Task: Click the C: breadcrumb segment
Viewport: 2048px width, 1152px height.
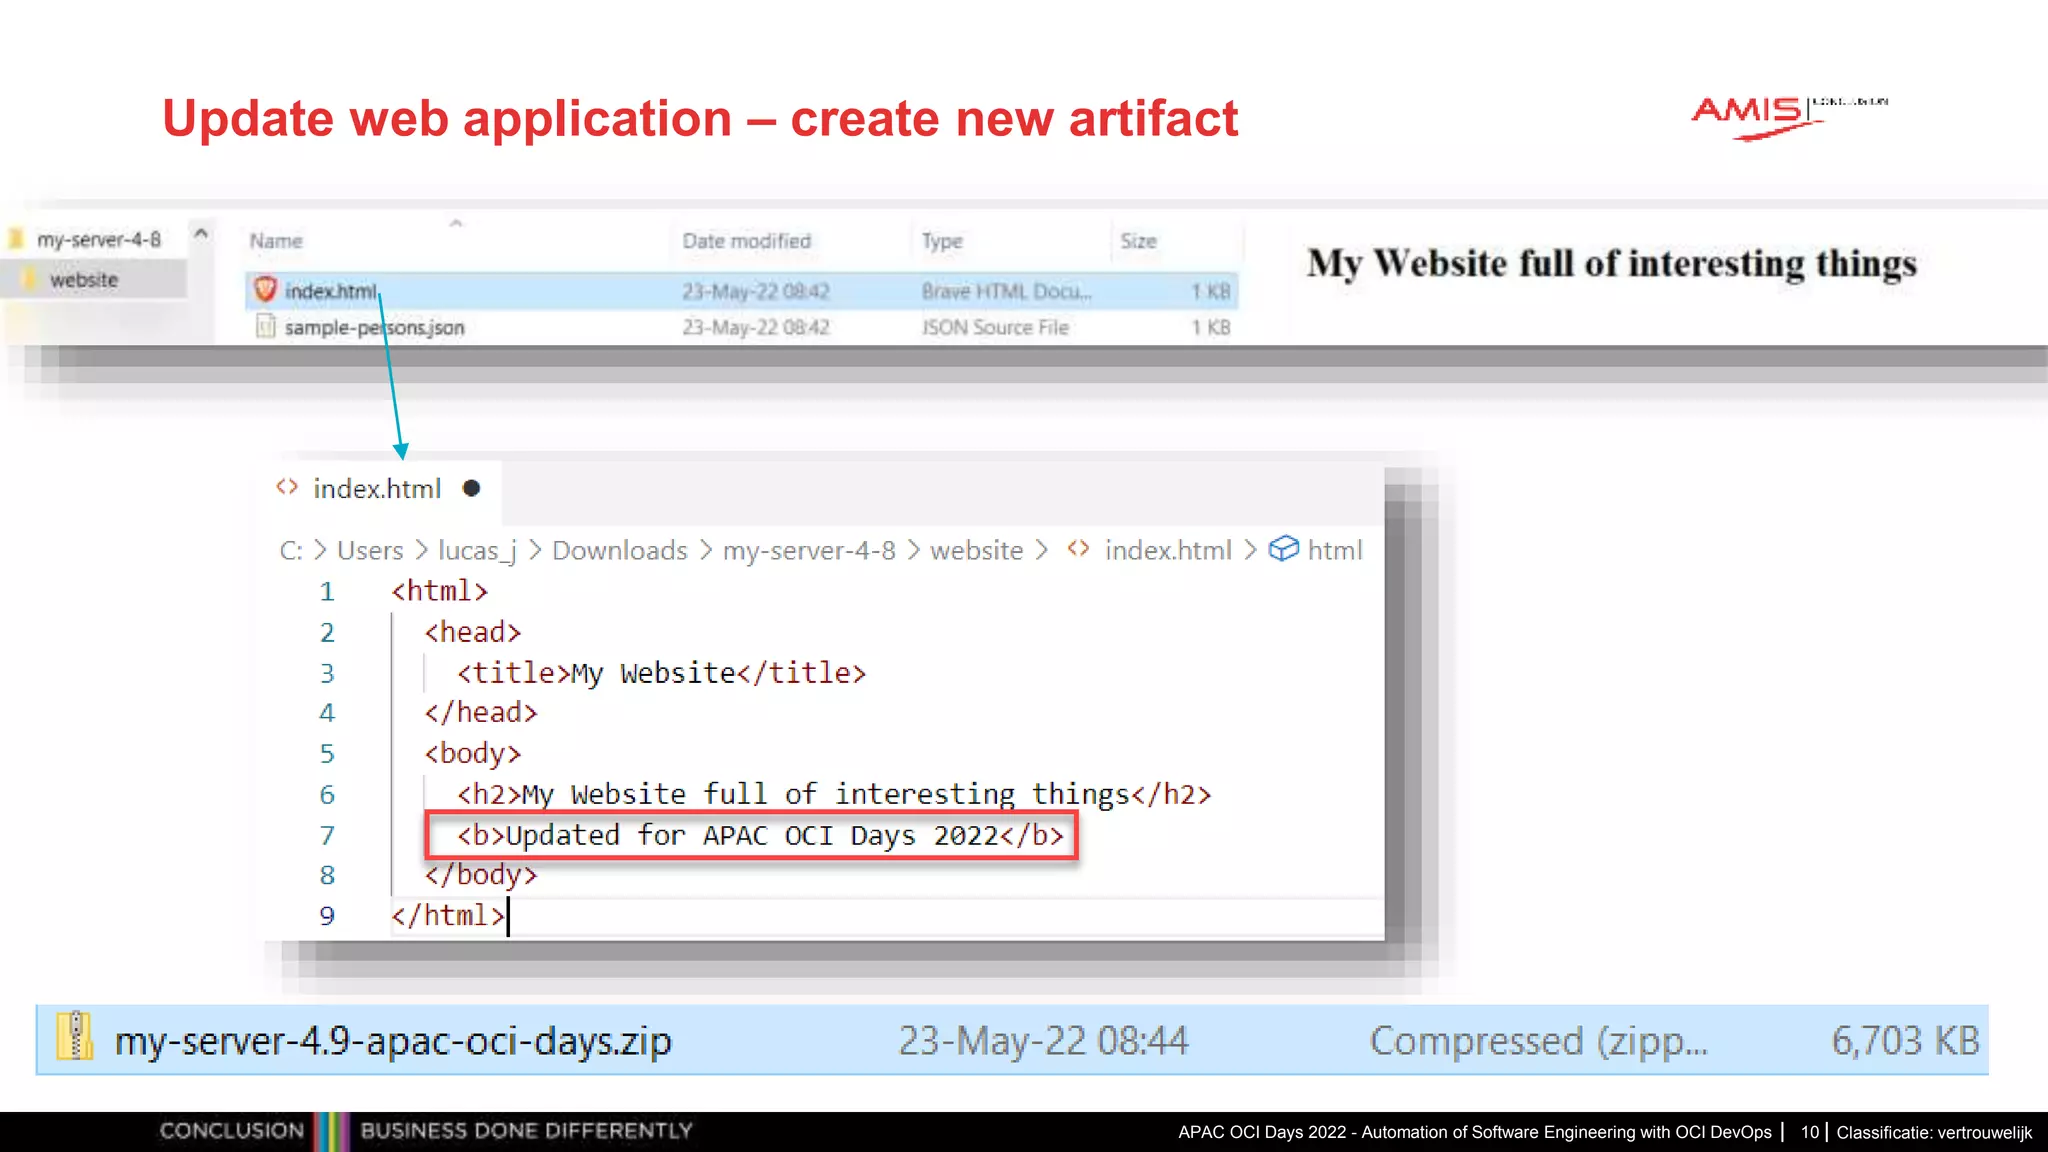Action: [291, 550]
